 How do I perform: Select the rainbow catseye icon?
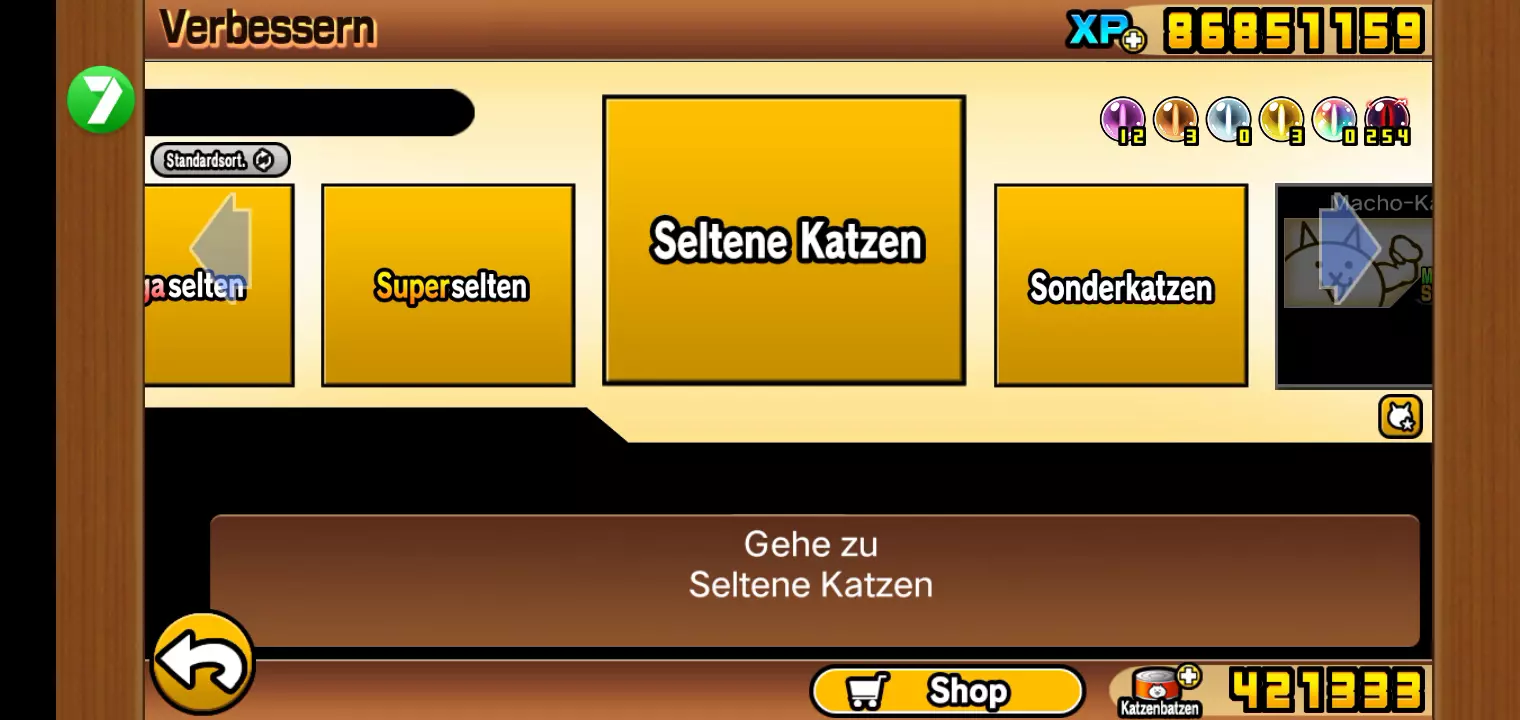[x=1334, y=122]
